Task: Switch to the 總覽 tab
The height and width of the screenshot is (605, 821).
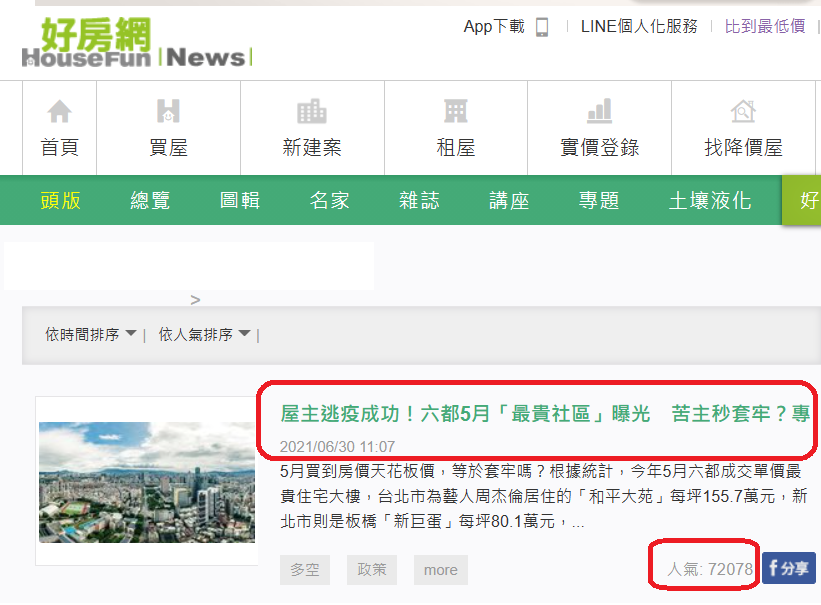Action: pos(150,201)
